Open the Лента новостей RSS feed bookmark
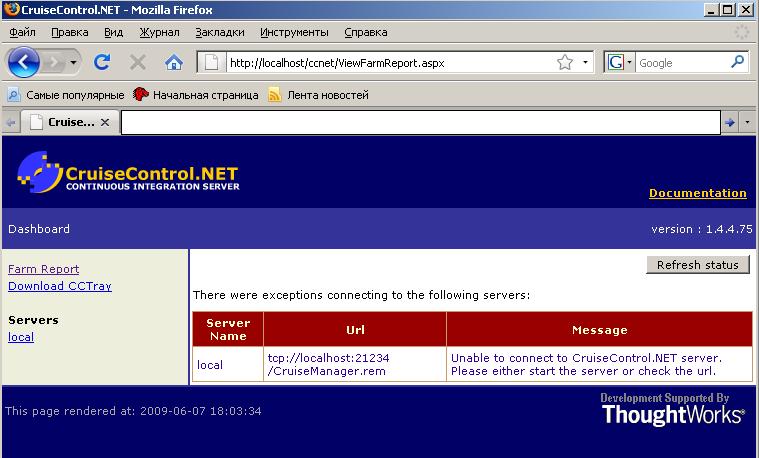Image resolution: width=759 pixels, height=458 pixels. click(318, 95)
